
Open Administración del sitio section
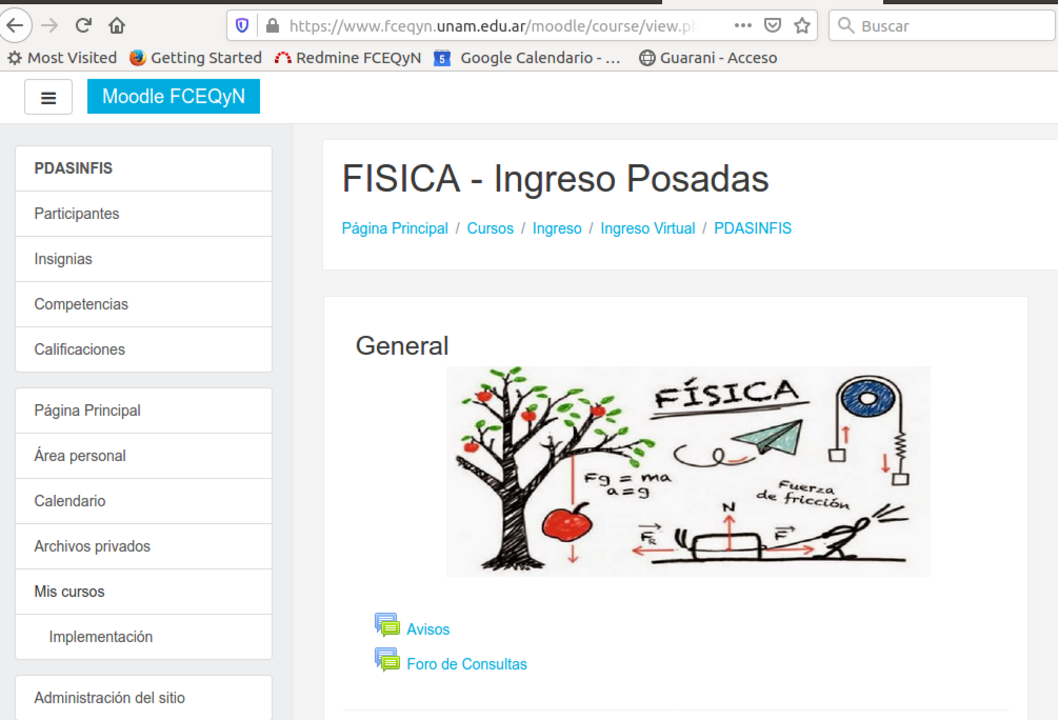pos(144,698)
